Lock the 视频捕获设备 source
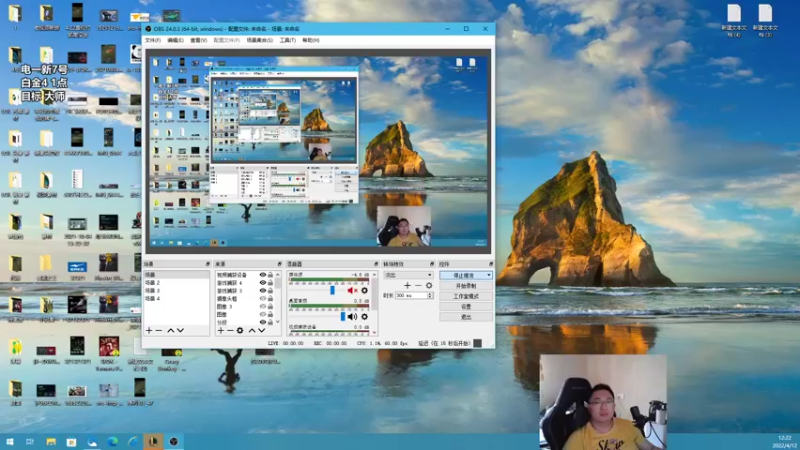Screen dimensions: 800x450 tap(270, 275)
